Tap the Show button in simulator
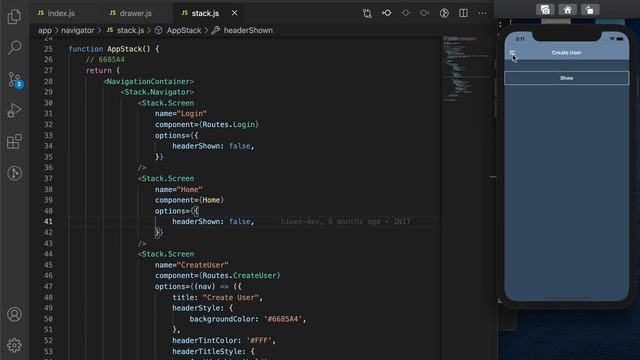The height and width of the screenshot is (360, 640). 567,78
